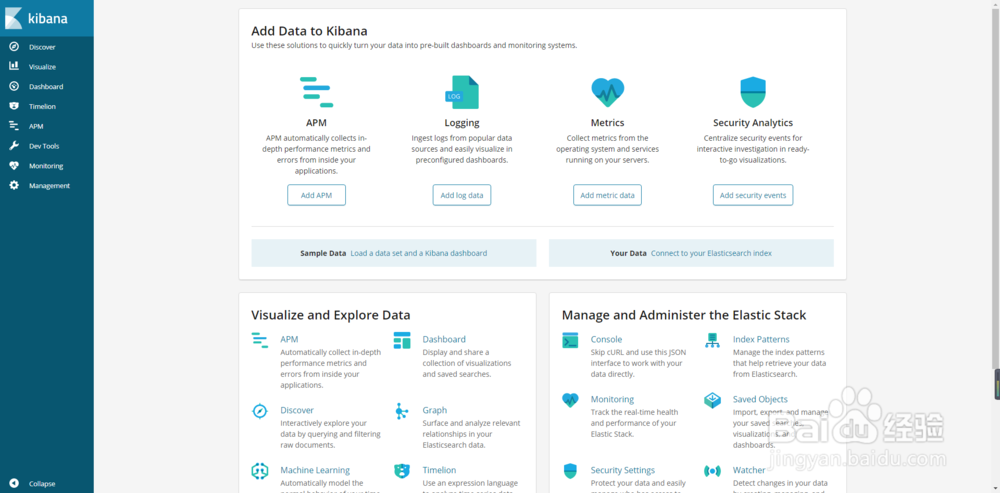Open the Timelion link under Visualize and Explore
The width and height of the screenshot is (1000, 493).
pyautogui.click(x=439, y=470)
